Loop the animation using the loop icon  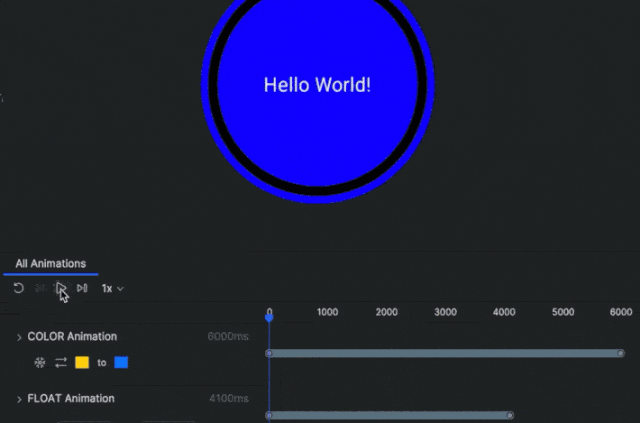click(x=18, y=288)
